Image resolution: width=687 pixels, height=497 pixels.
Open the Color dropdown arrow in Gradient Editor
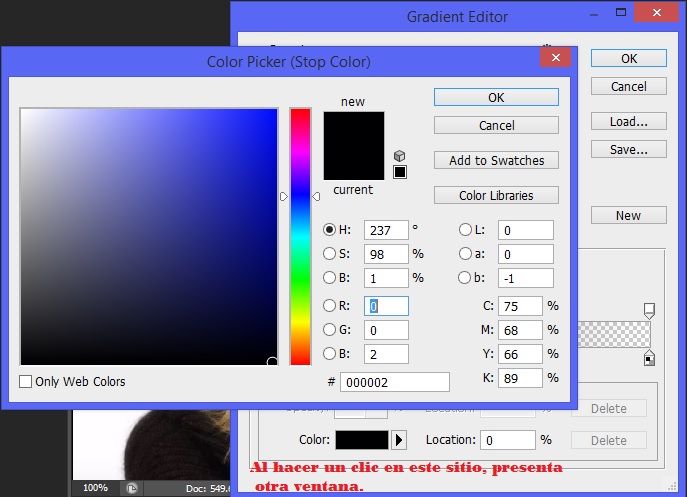pyautogui.click(x=400, y=439)
